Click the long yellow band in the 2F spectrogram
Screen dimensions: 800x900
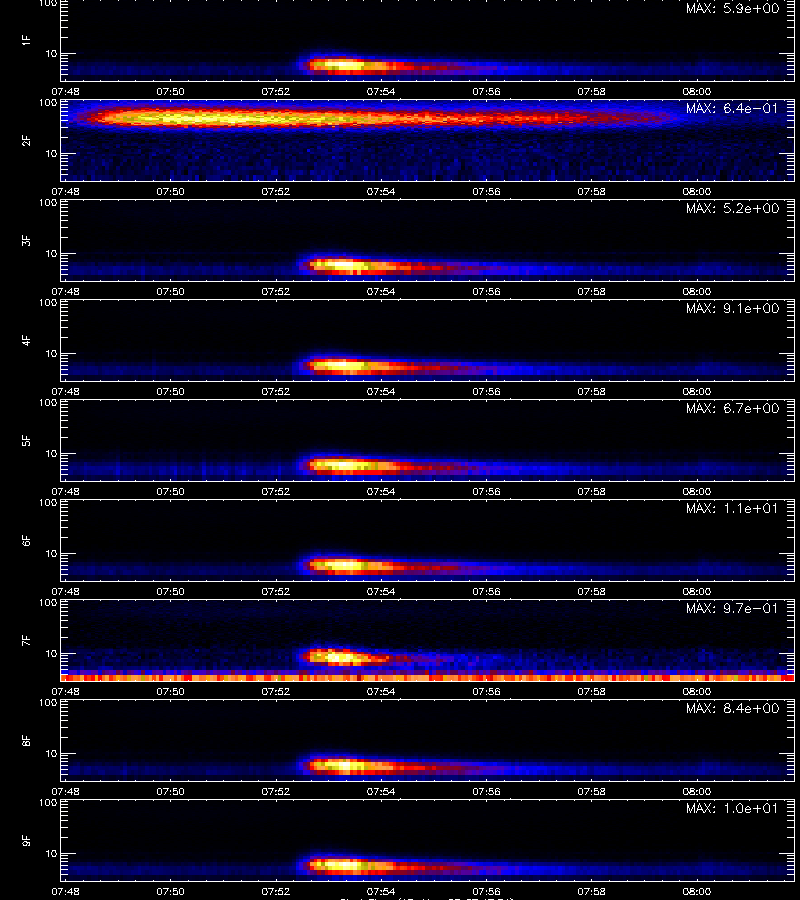pyautogui.click(x=230, y=118)
